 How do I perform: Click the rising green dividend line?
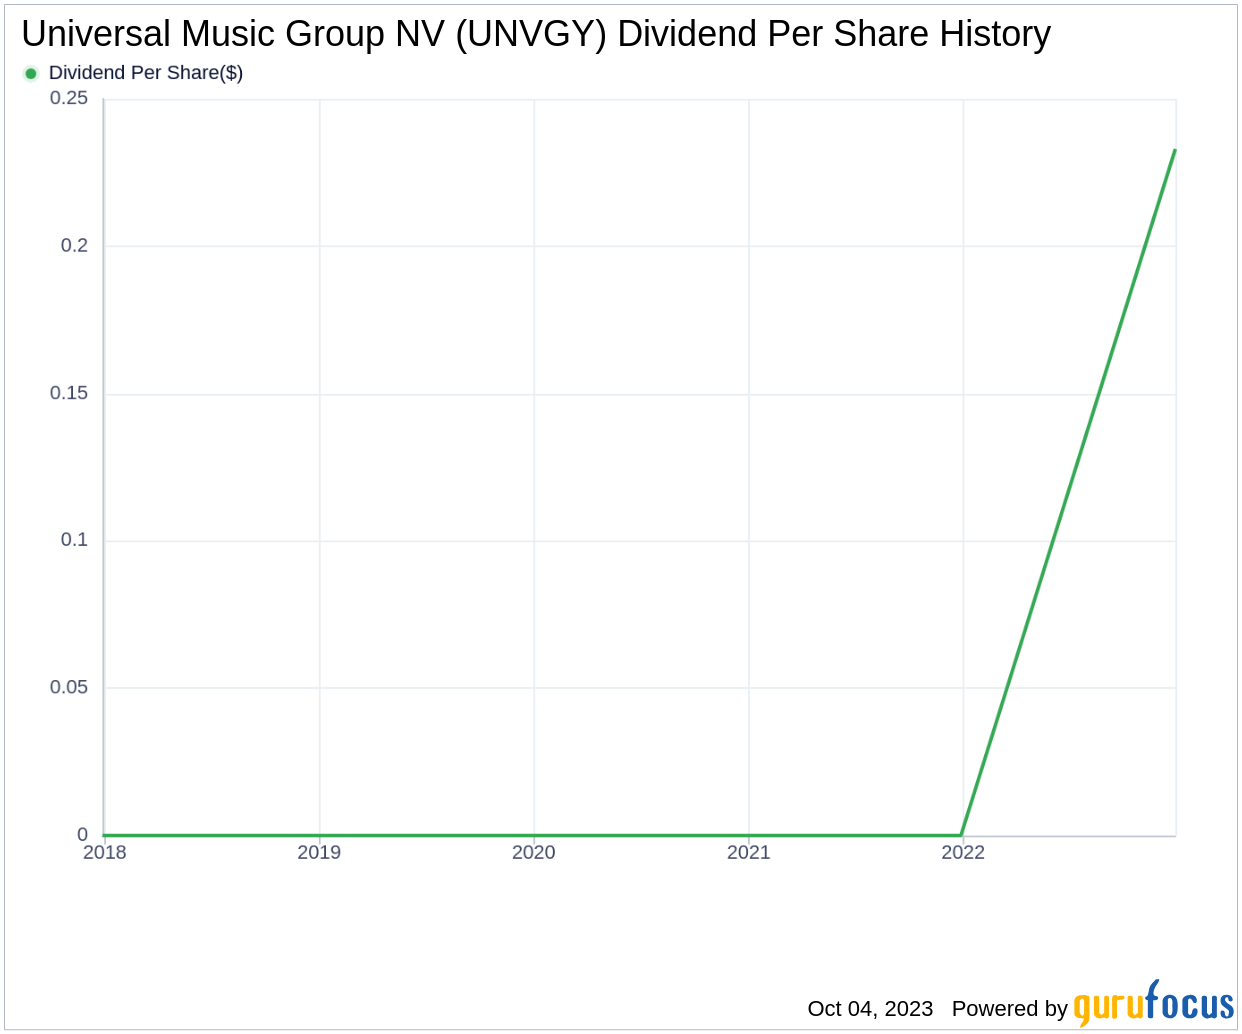tap(1068, 492)
